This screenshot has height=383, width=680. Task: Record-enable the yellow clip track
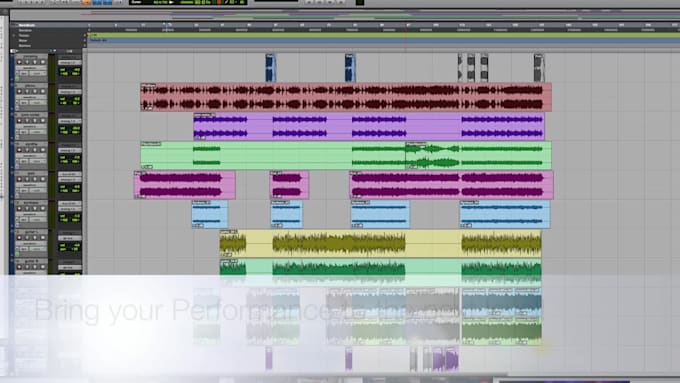click(x=19, y=238)
